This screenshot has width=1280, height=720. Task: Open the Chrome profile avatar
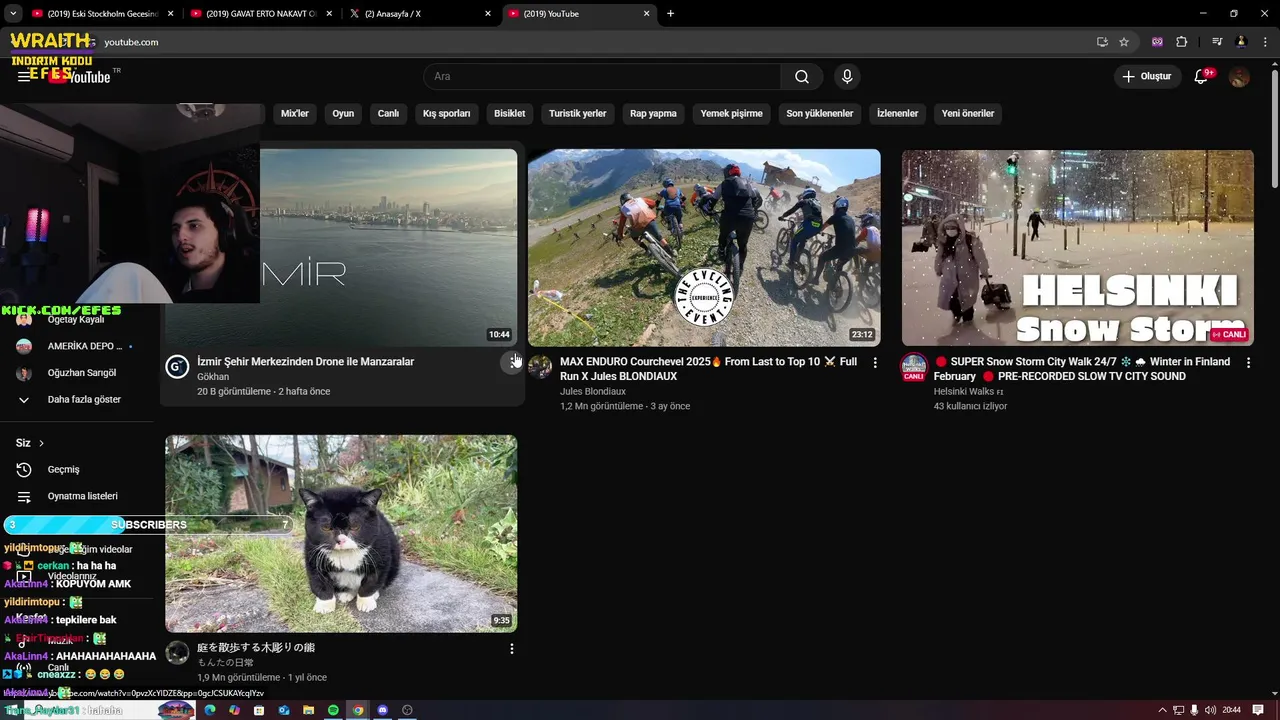(x=1241, y=42)
